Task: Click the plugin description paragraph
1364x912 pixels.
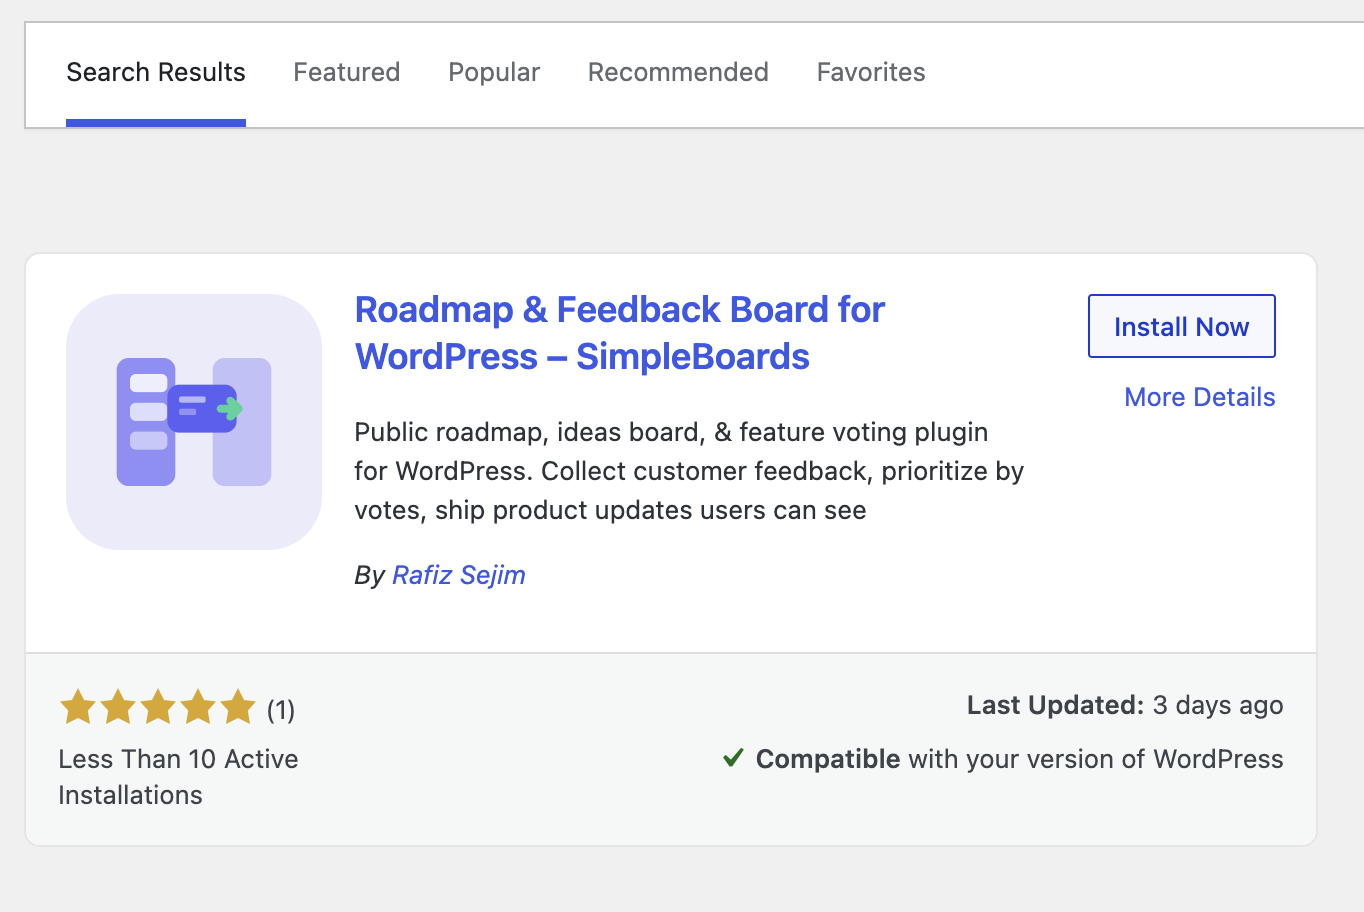Action: [689, 471]
